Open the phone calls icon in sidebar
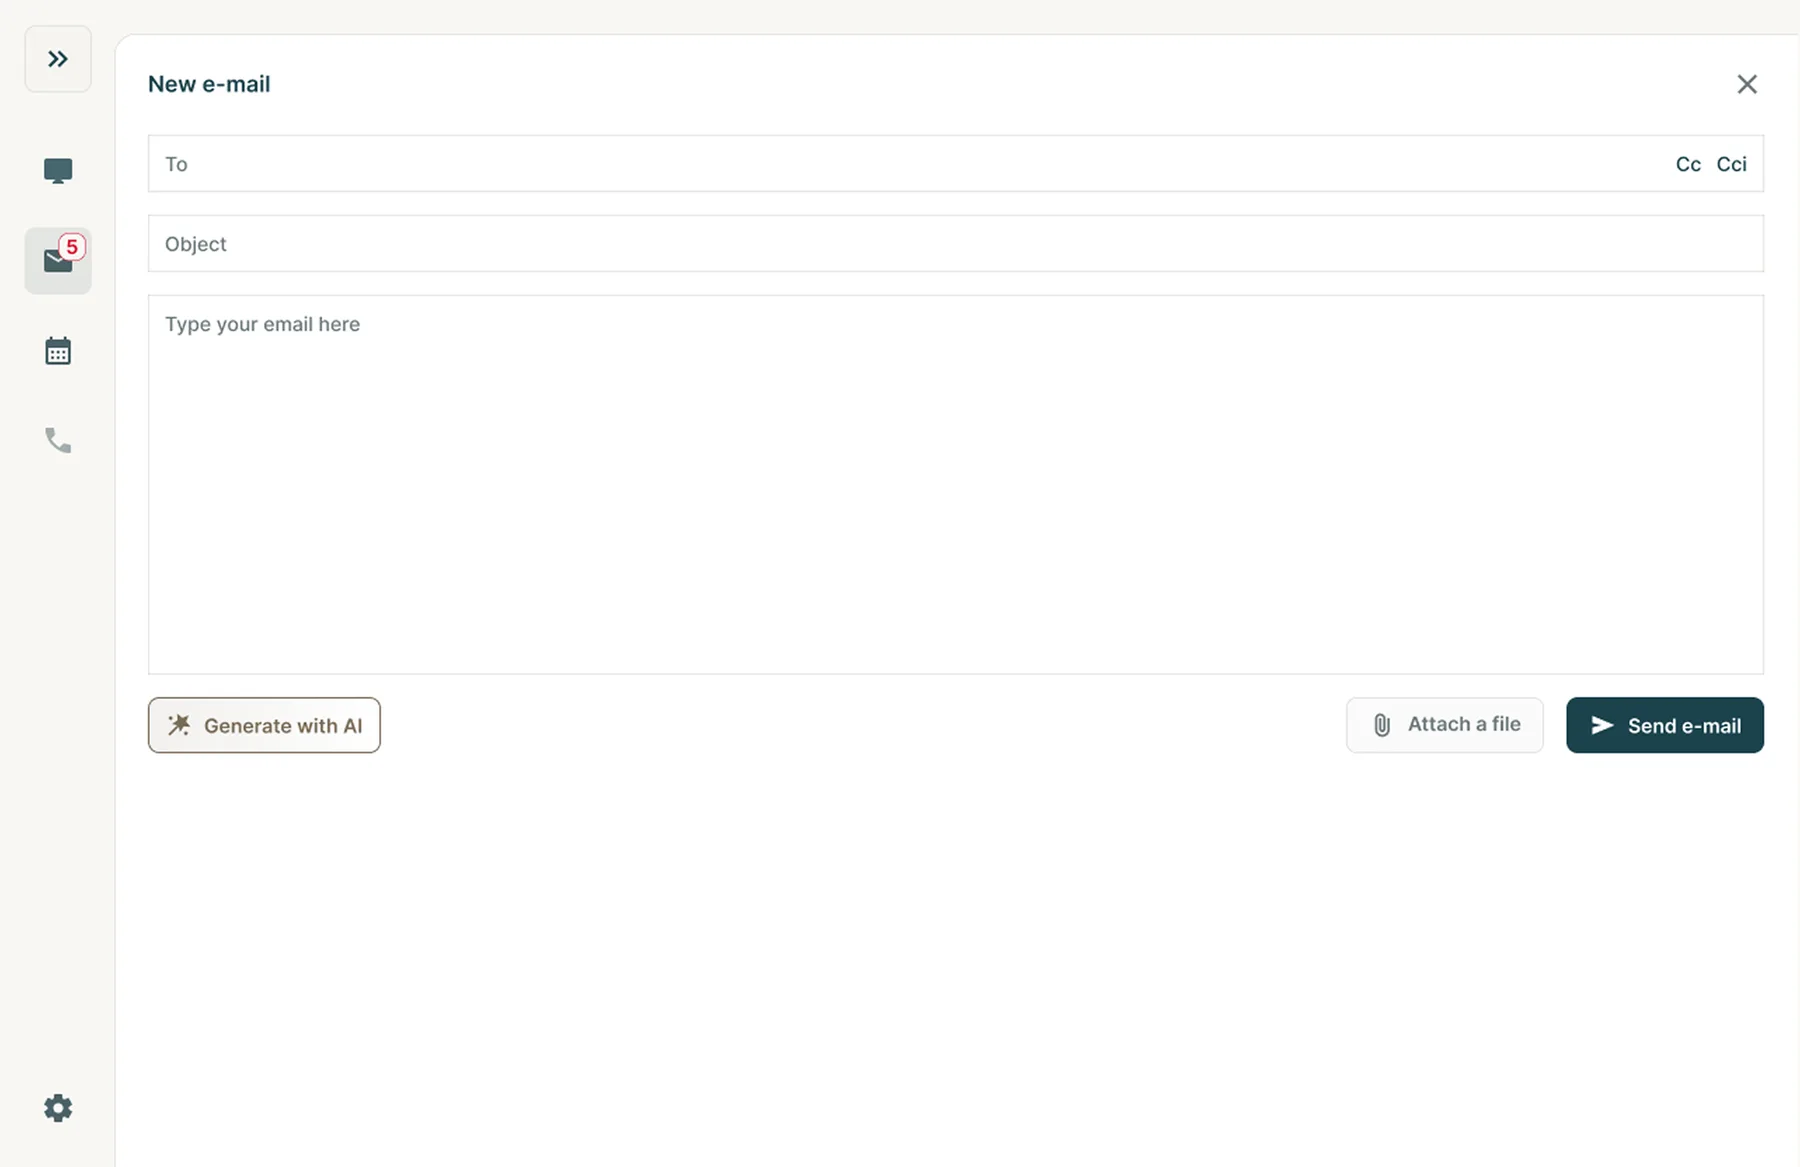Image resolution: width=1800 pixels, height=1167 pixels. tap(58, 440)
